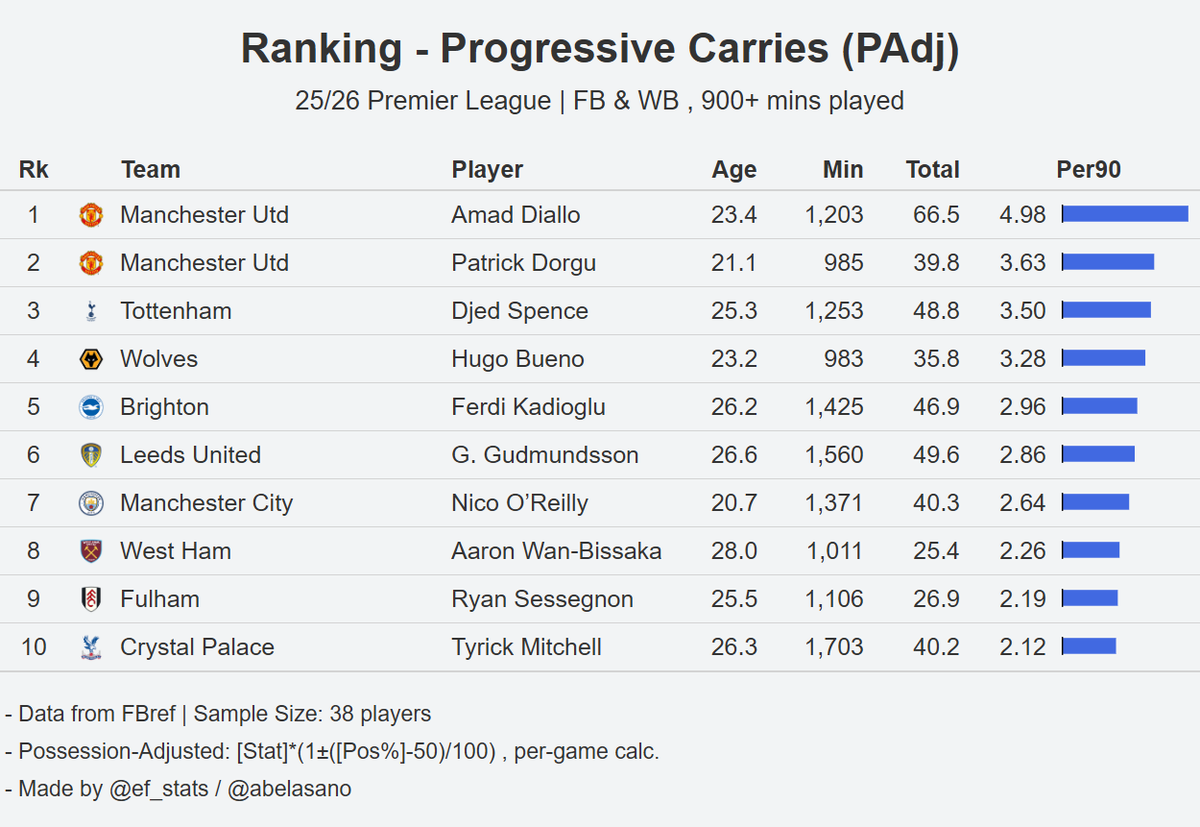Select the Manchester City crest icon

(x=91, y=503)
